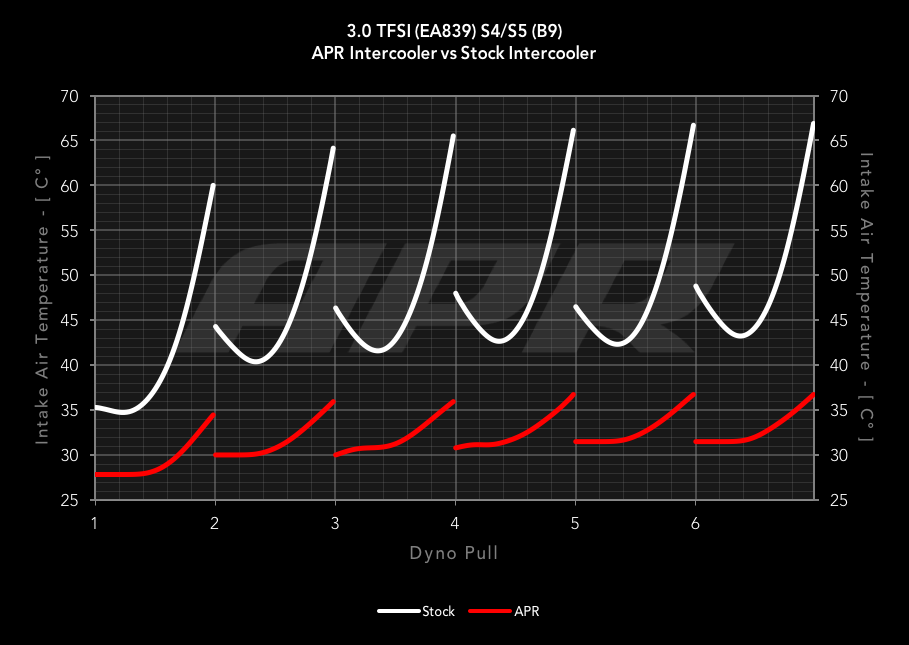Click x-axis tick label 6
This screenshot has width=909, height=645.
[695, 524]
